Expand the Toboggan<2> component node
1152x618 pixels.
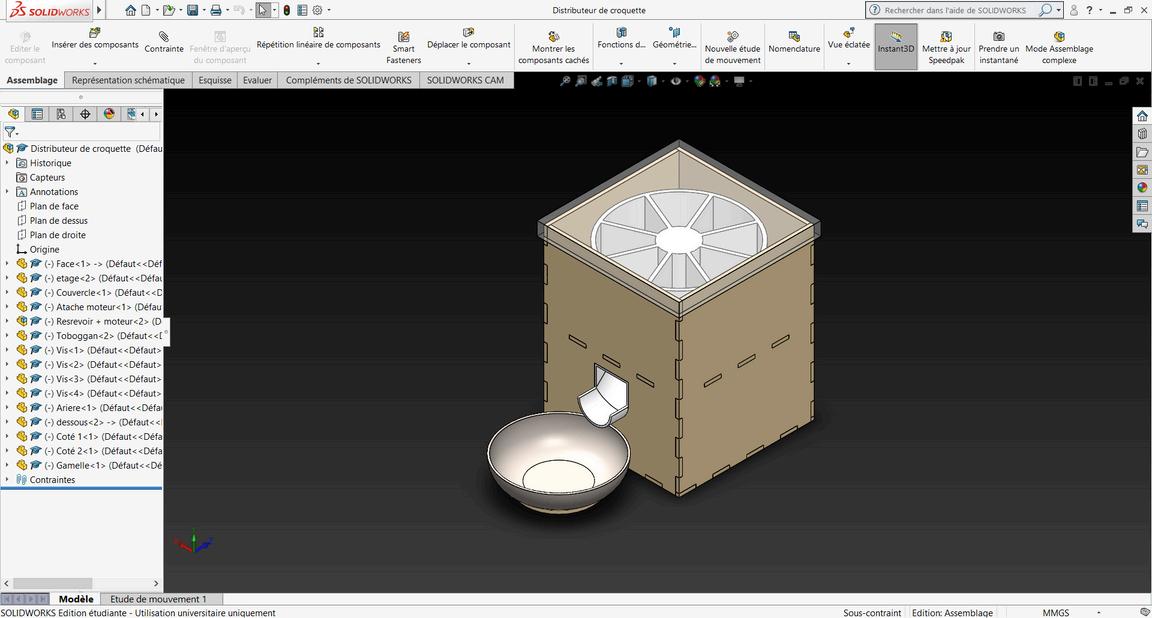pos(7,336)
